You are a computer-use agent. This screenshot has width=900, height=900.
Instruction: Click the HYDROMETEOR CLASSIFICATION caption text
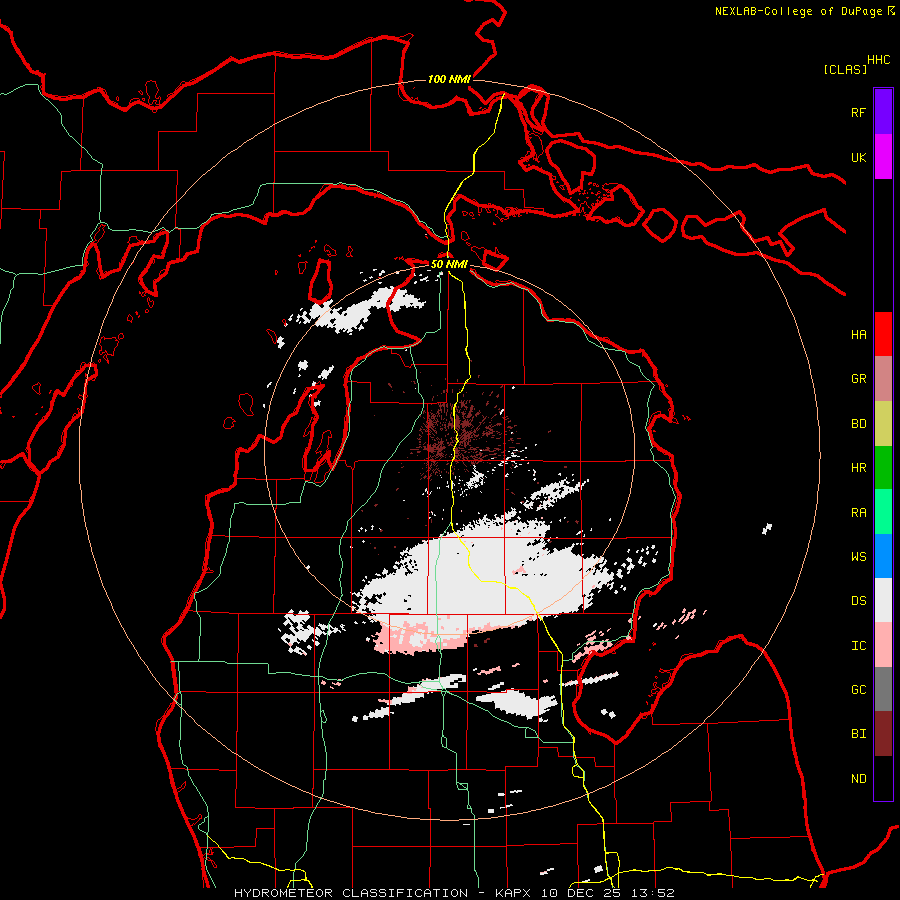coord(351,893)
